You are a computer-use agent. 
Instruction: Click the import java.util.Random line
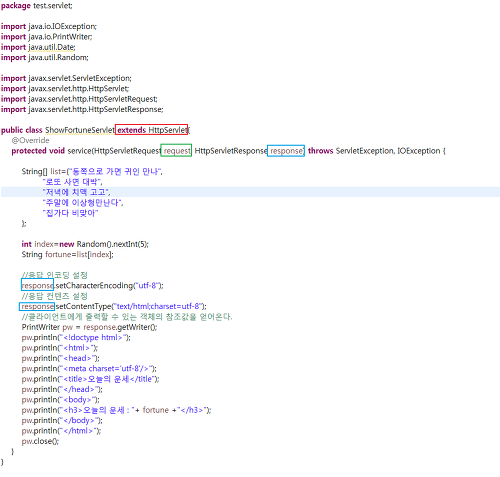point(45,58)
